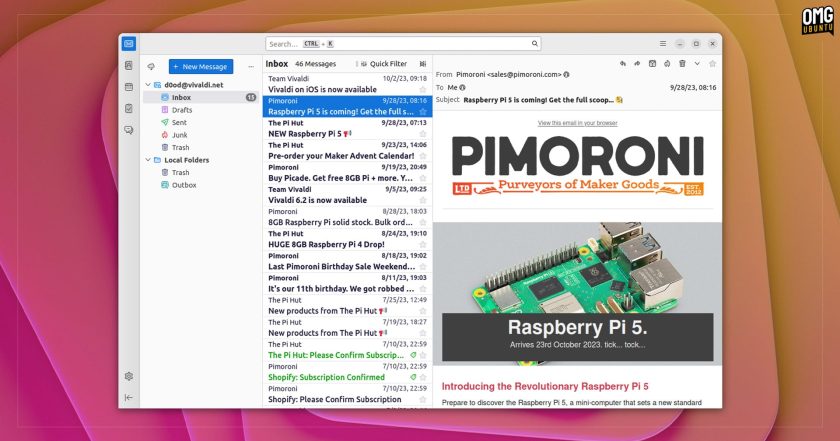Collapse the spaces toolbar
This screenshot has width=840, height=441.
[x=129, y=398]
